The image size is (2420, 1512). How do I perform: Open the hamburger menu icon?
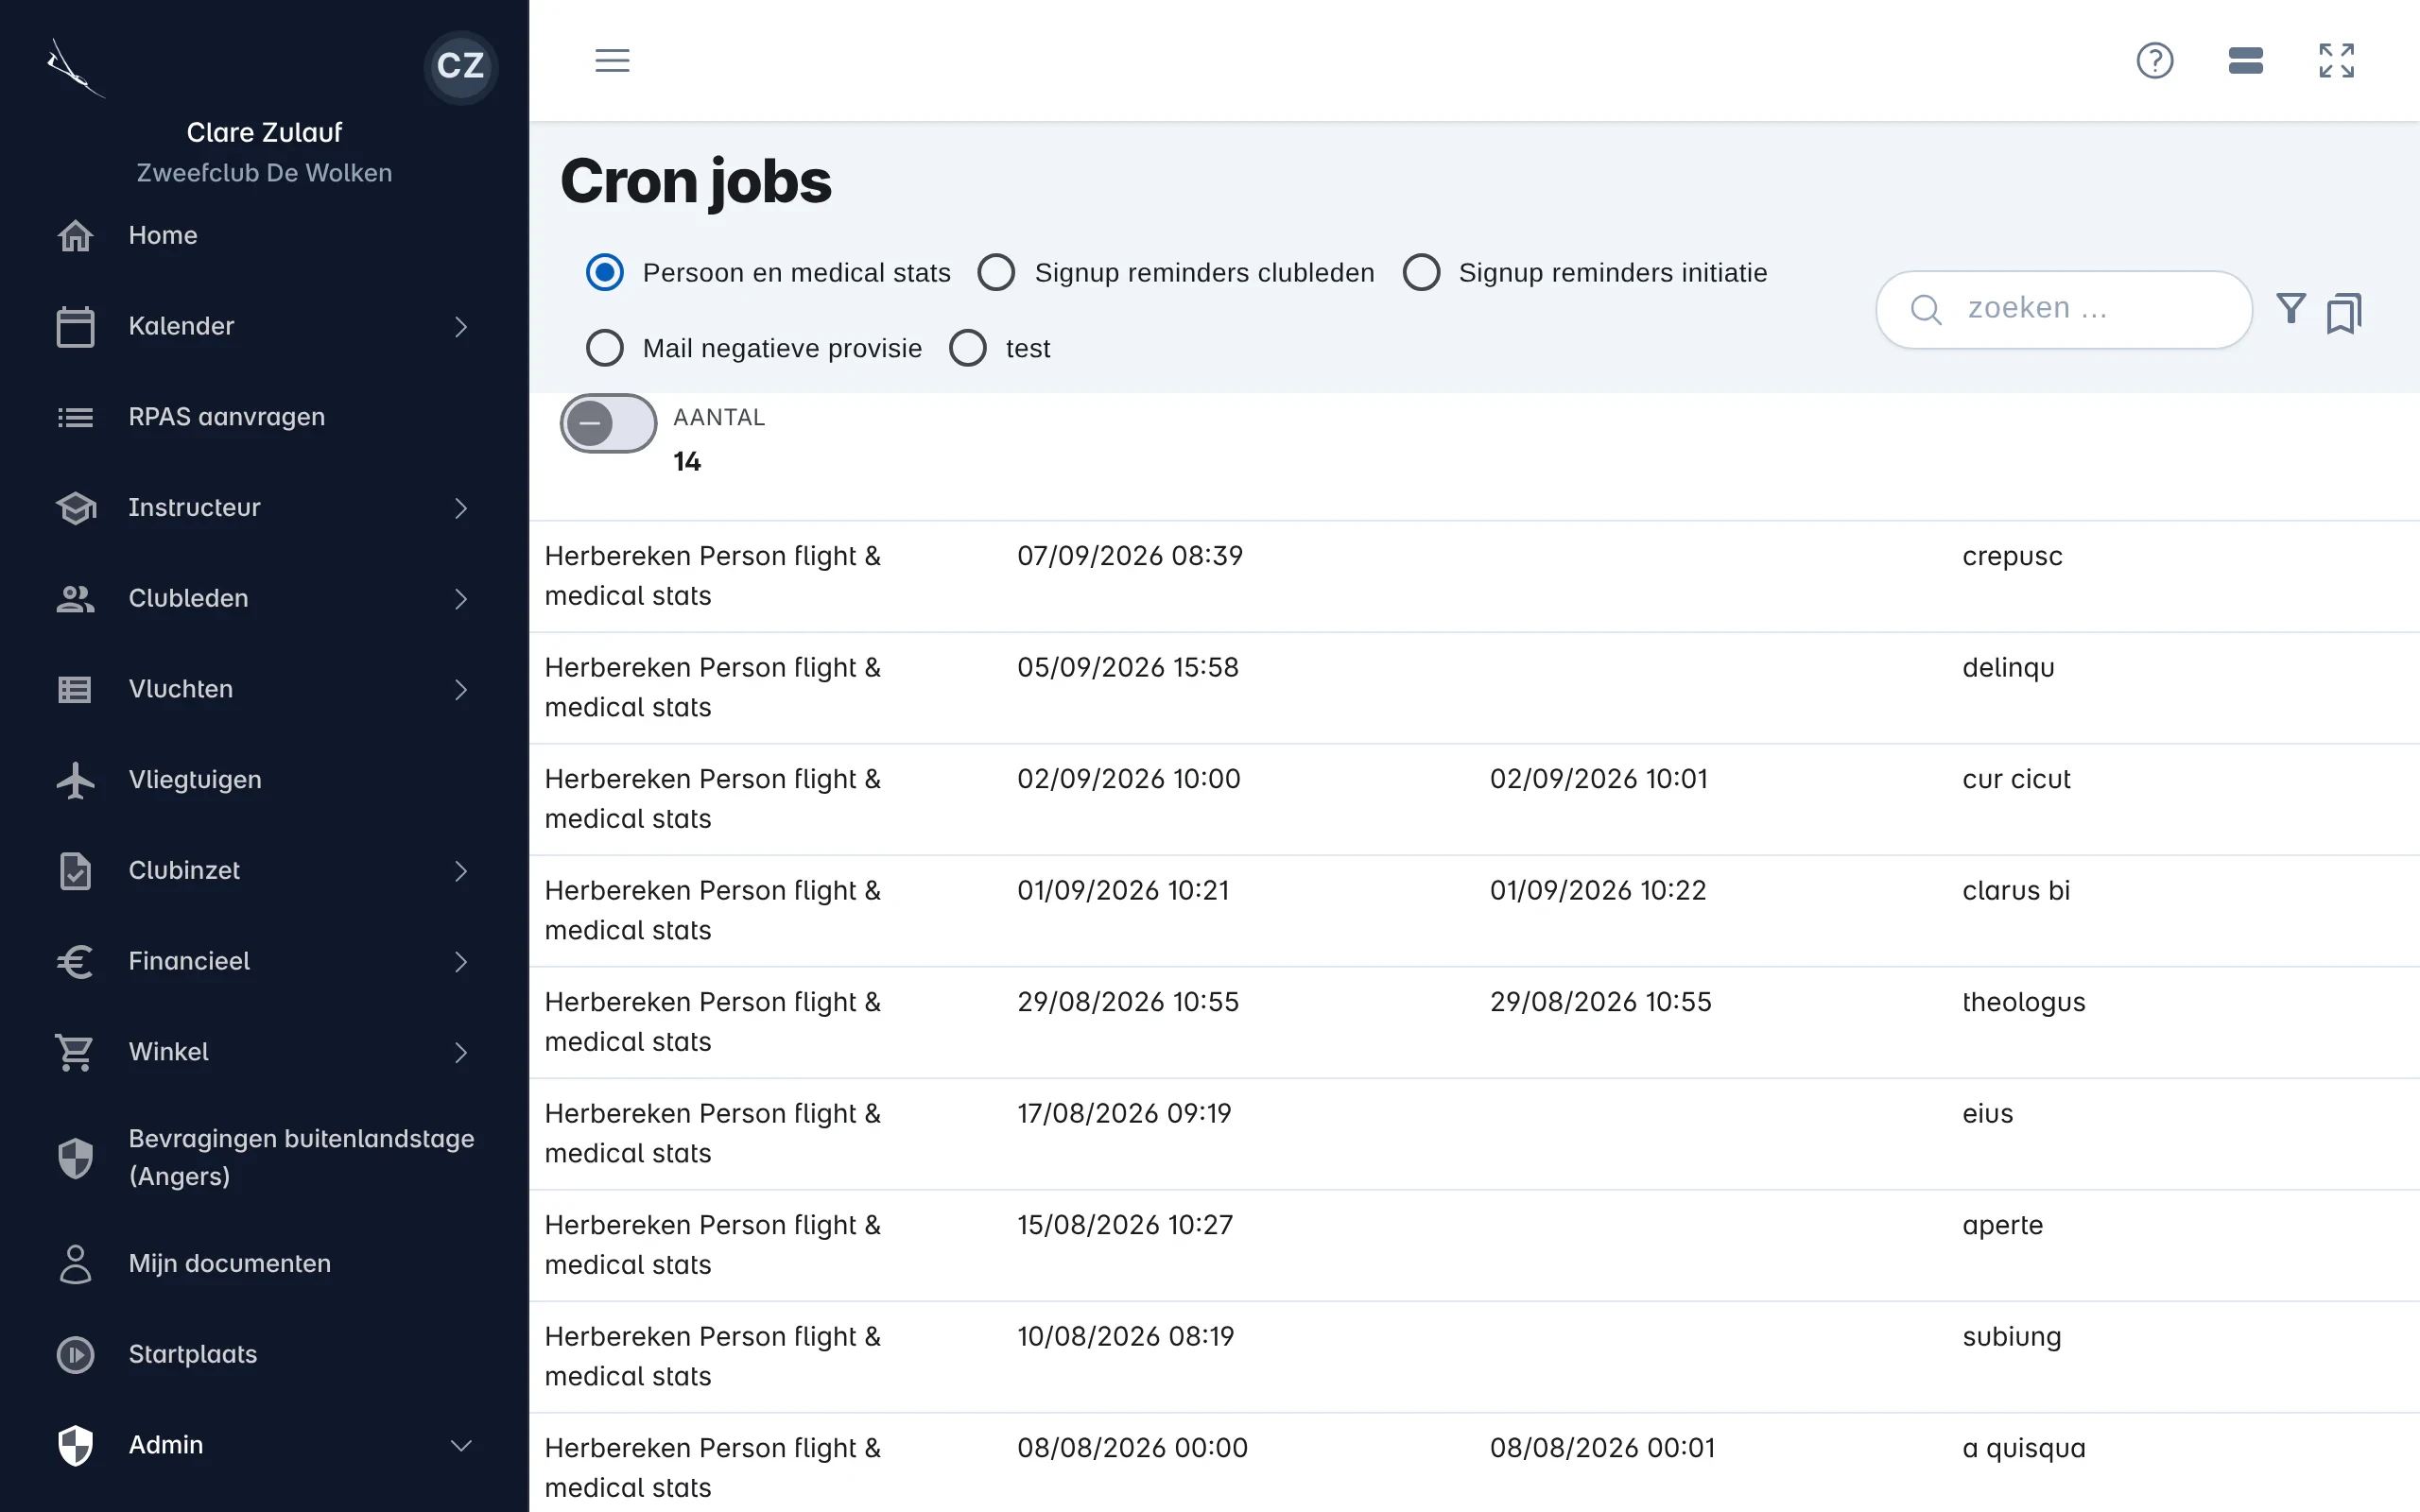coord(612,61)
